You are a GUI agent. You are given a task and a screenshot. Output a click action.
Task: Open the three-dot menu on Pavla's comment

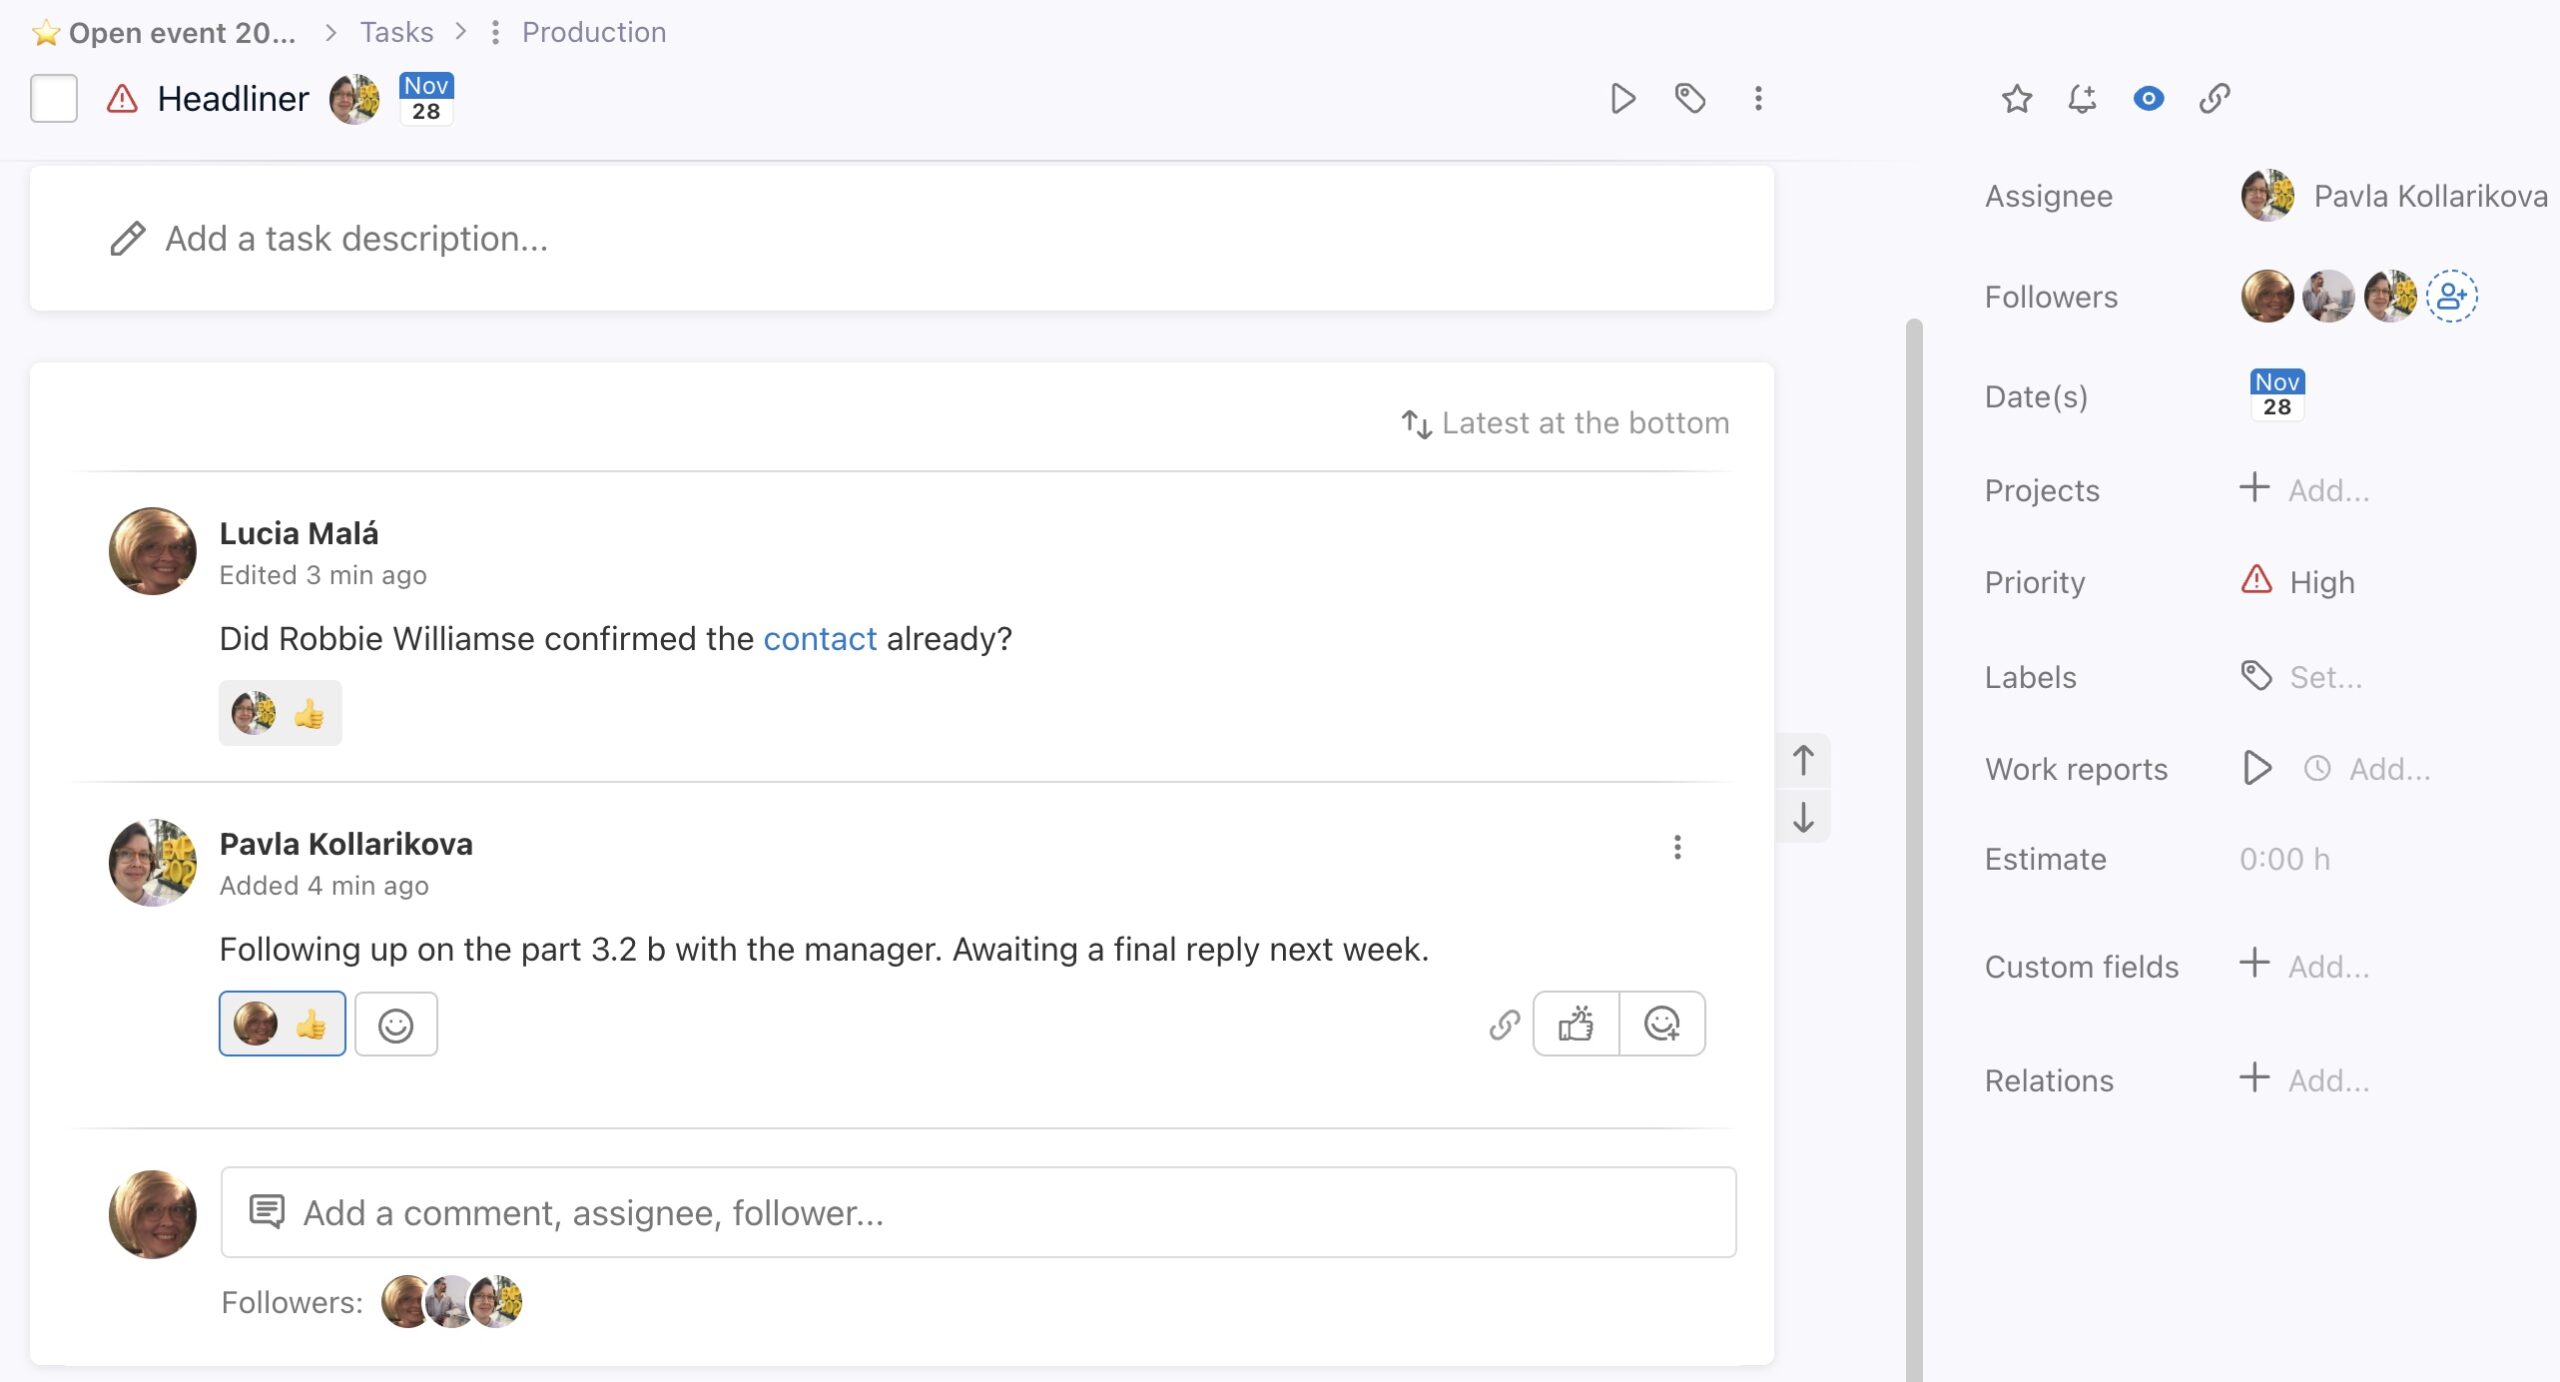pos(1679,847)
